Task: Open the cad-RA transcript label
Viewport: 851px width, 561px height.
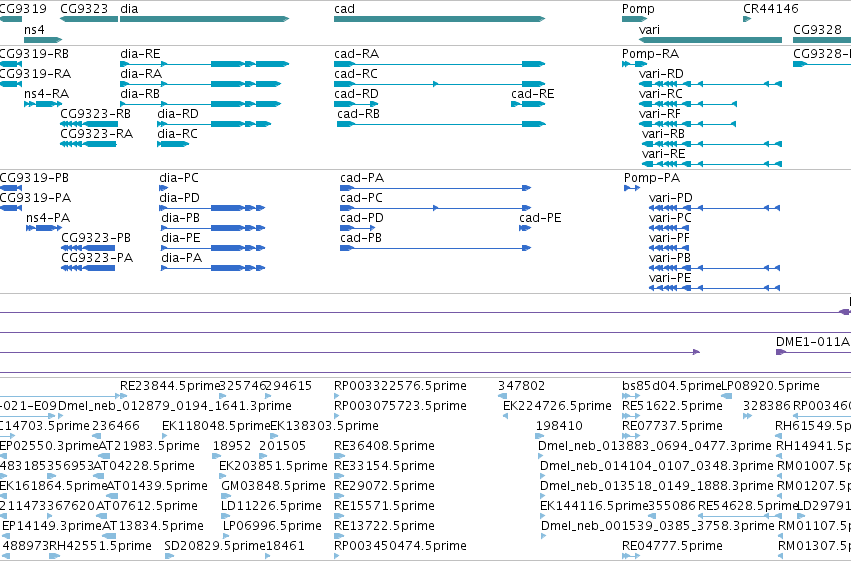Action: 357,54
